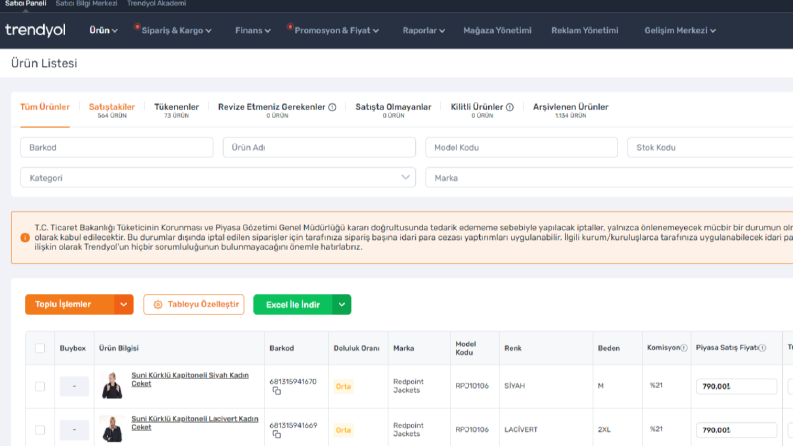
Task: Click the Ürün Bilgisi column header
Action: point(119,348)
